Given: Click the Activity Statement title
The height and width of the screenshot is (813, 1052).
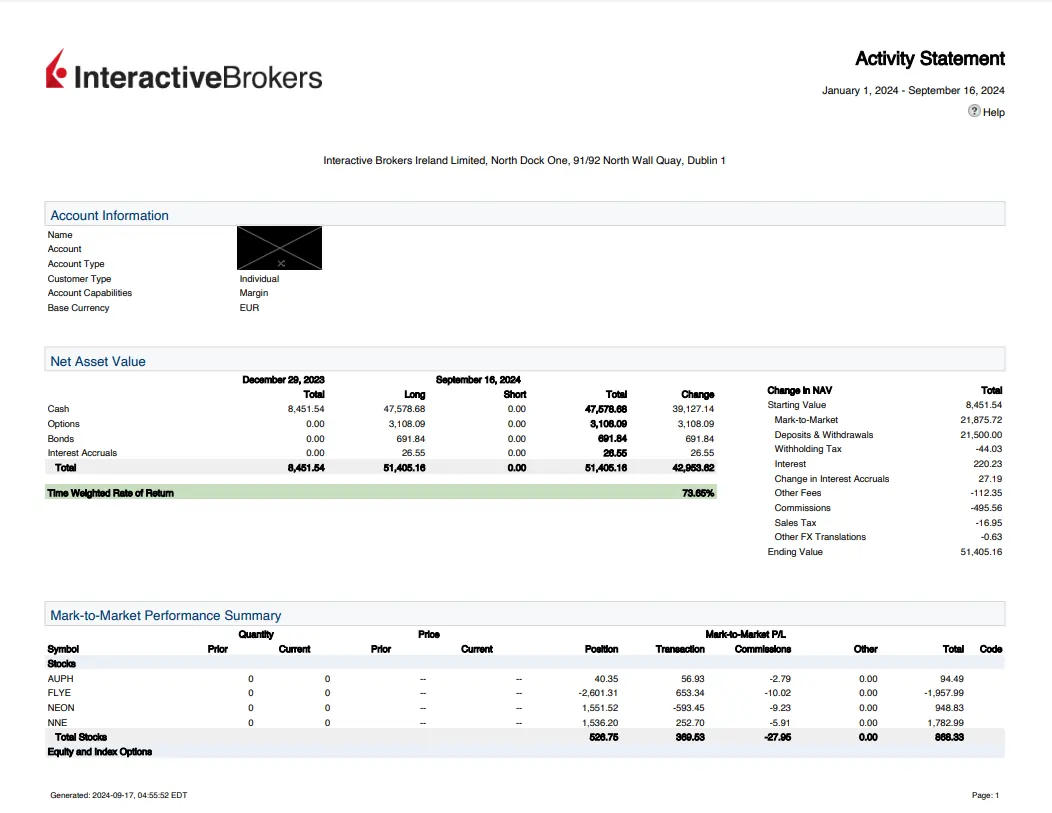Looking at the screenshot, I should click(x=929, y=59).
